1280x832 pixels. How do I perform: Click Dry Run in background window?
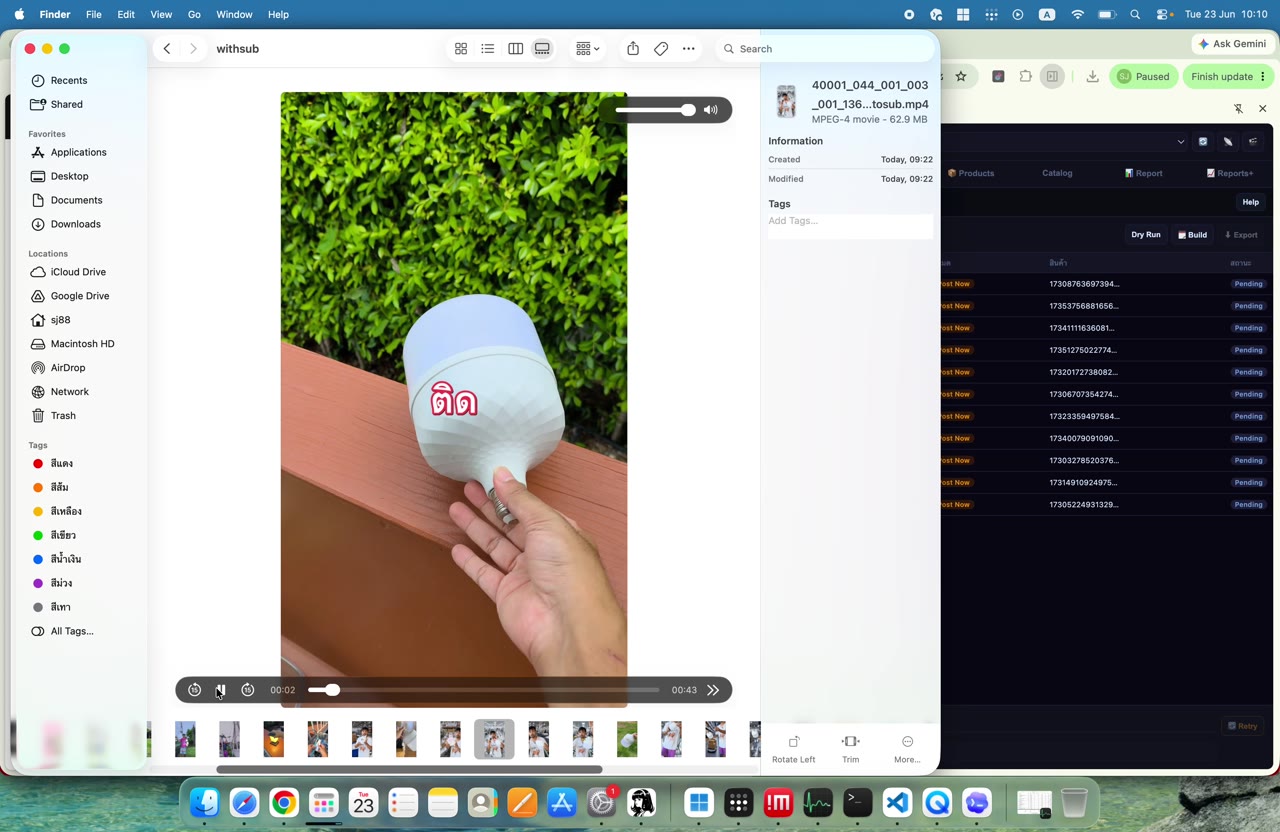1146,235
